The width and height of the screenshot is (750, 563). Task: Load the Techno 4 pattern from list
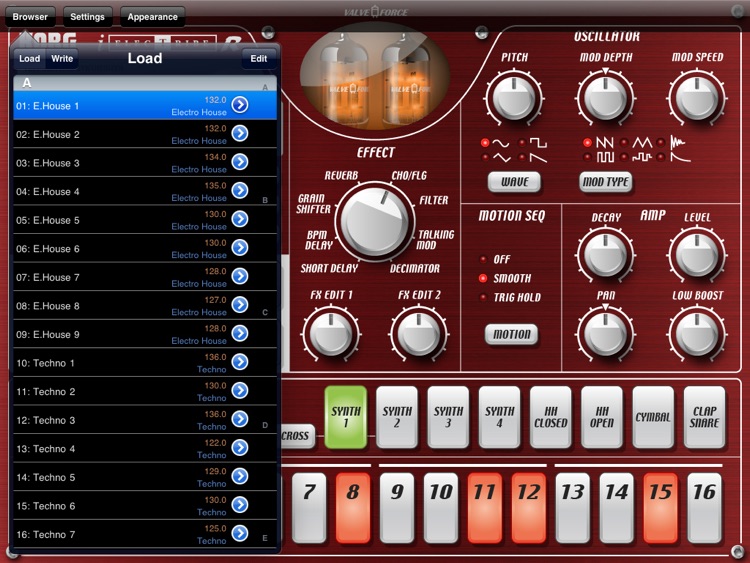[x=120, y=448]
